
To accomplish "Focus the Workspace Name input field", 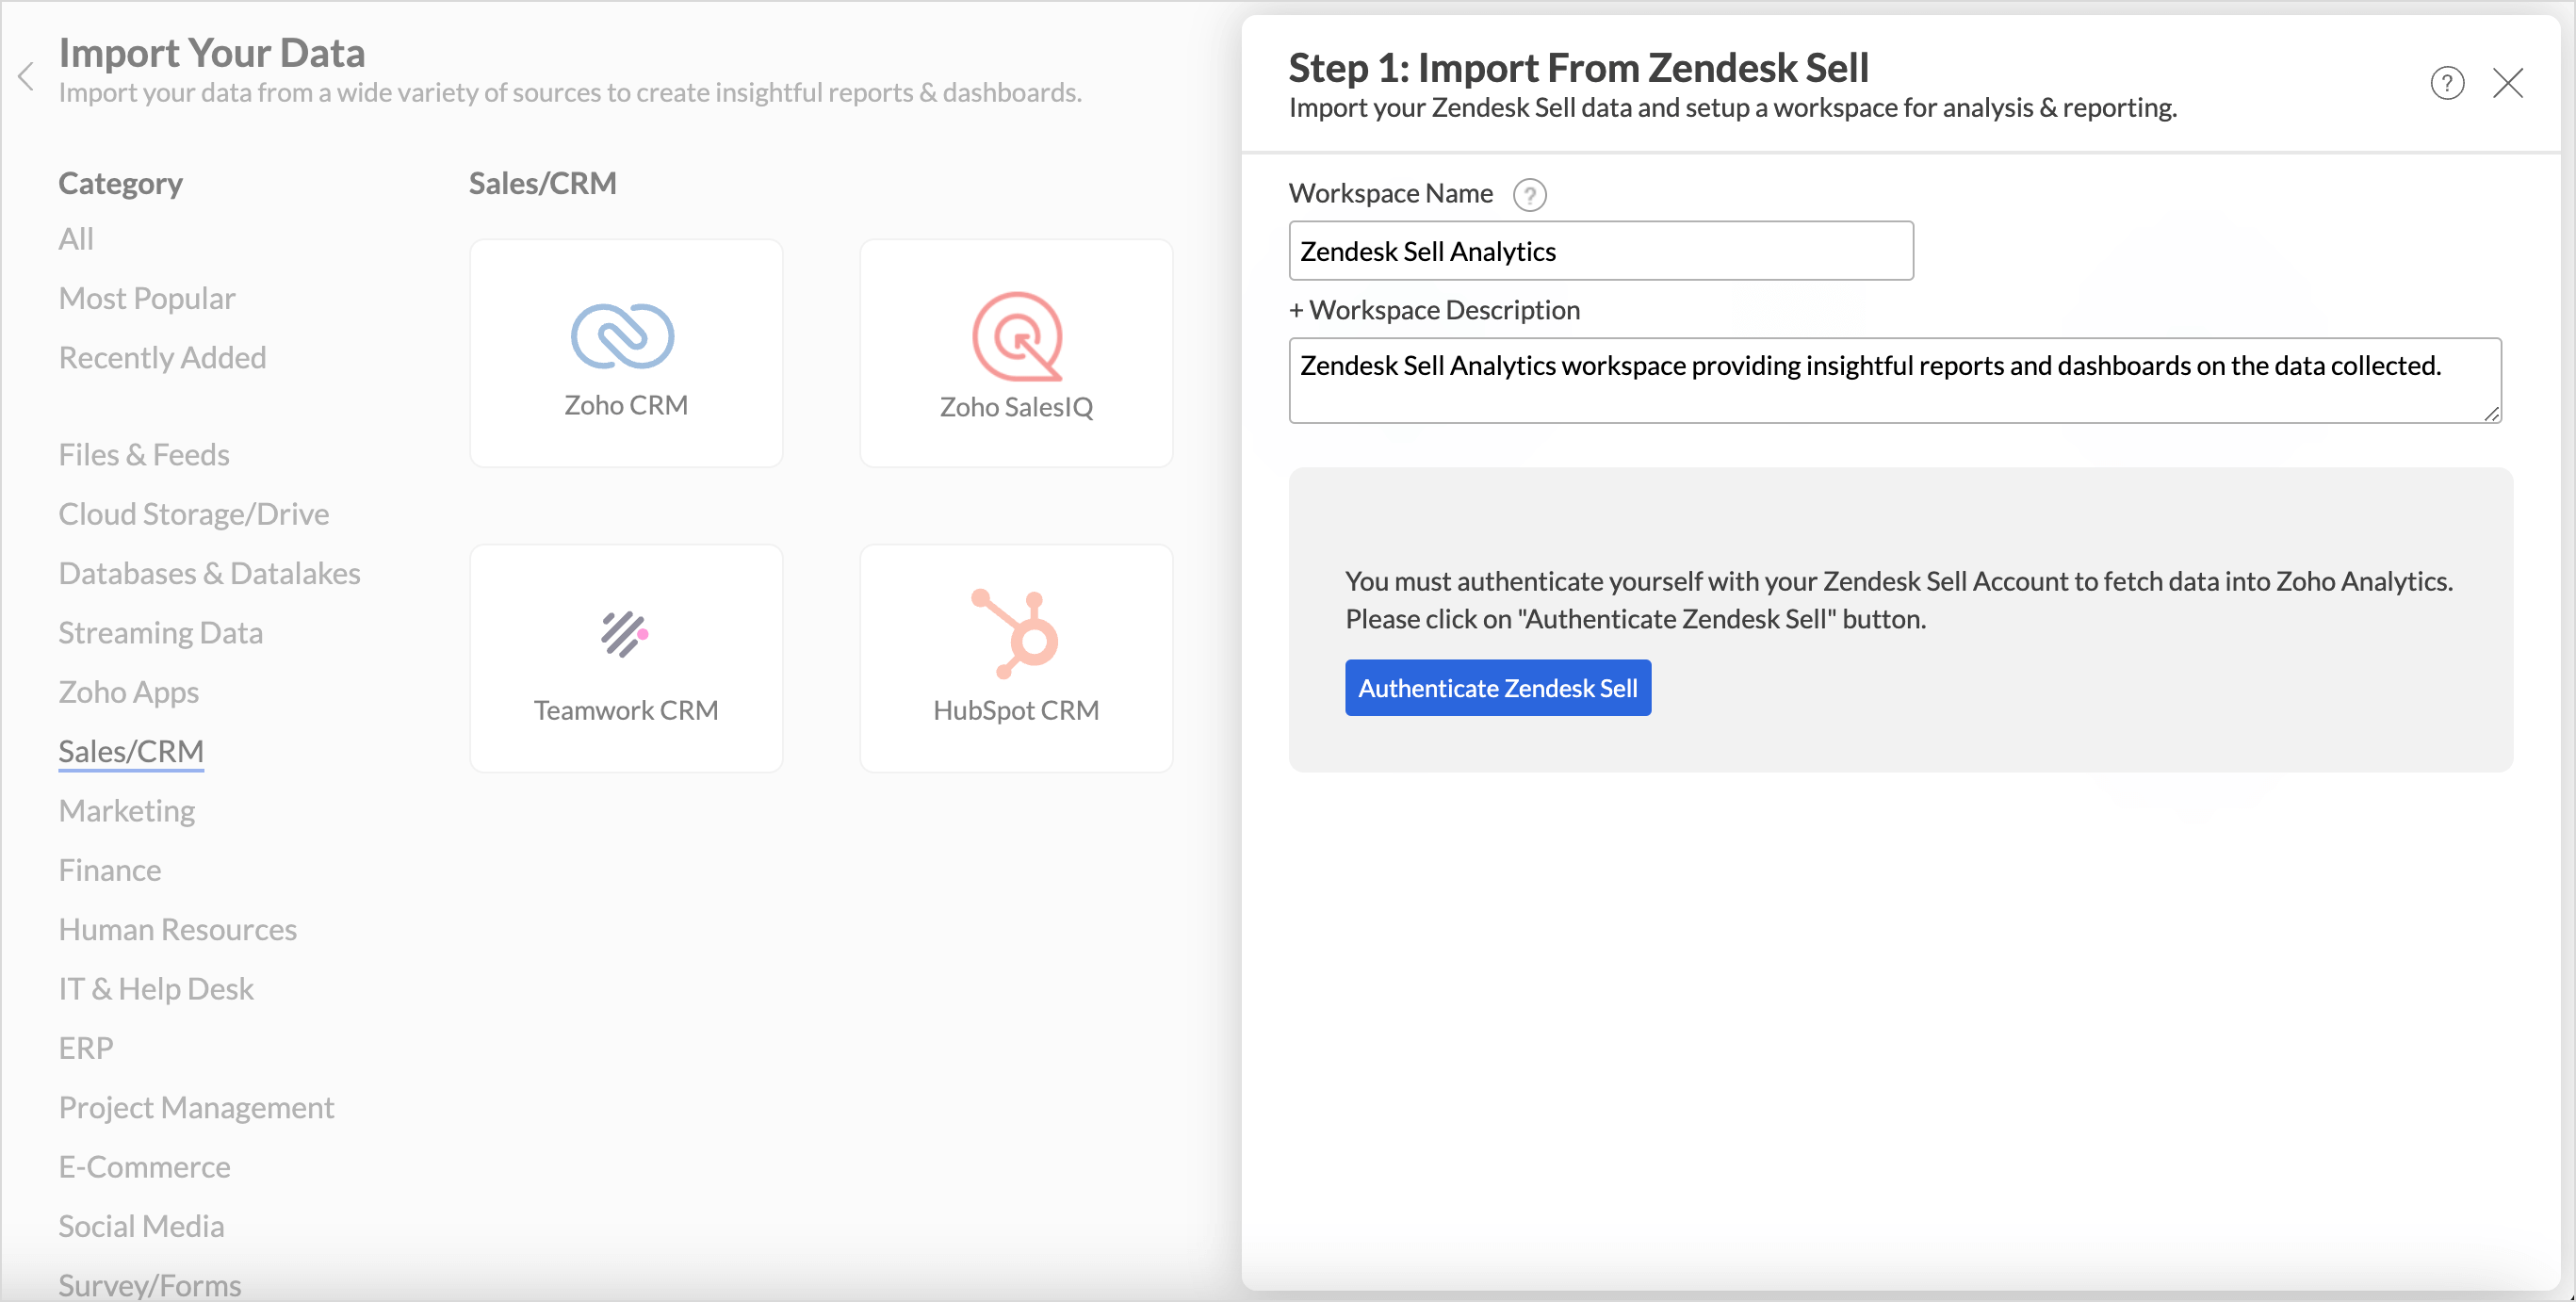I will pyautogui.click(x=1601, y=251).
